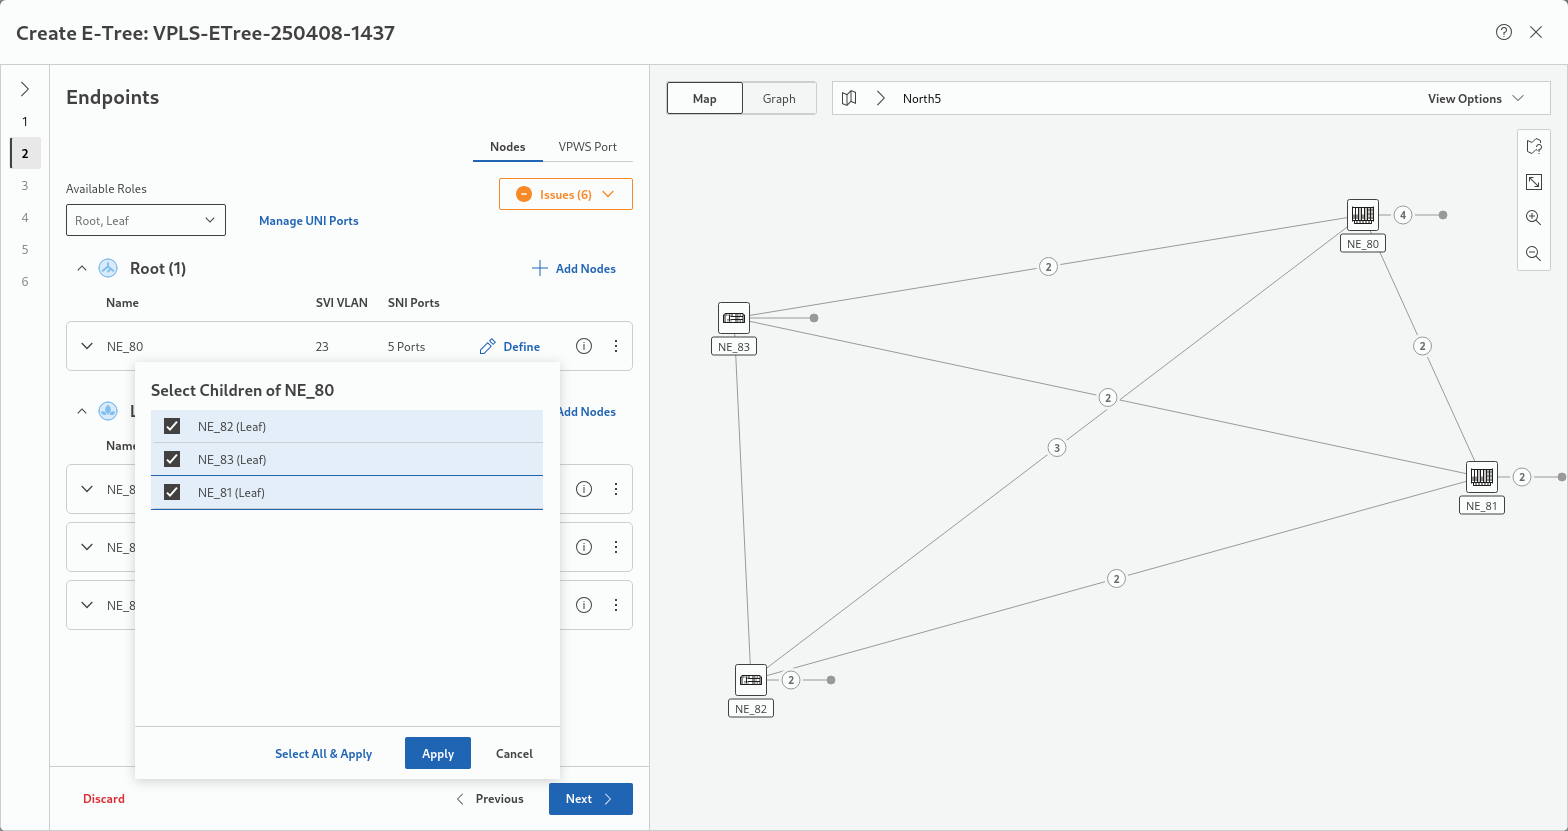
Task: Click the NE_80 node icon on map
Action: pyautogui.click(x=1362, y=215)
